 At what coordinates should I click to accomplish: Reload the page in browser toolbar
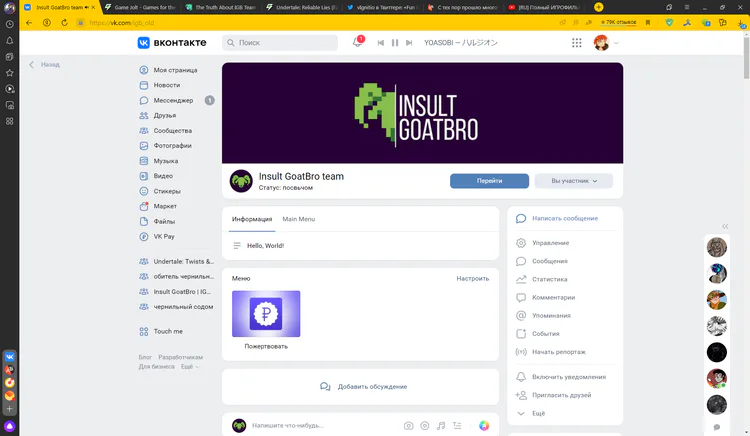pos(64,22)
